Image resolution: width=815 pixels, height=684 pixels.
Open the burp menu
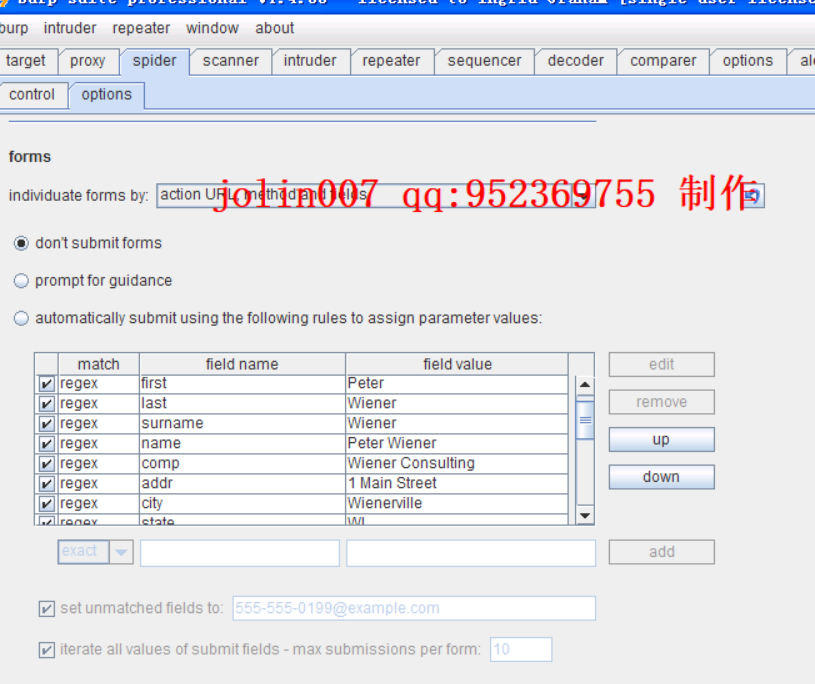(14, 28)
